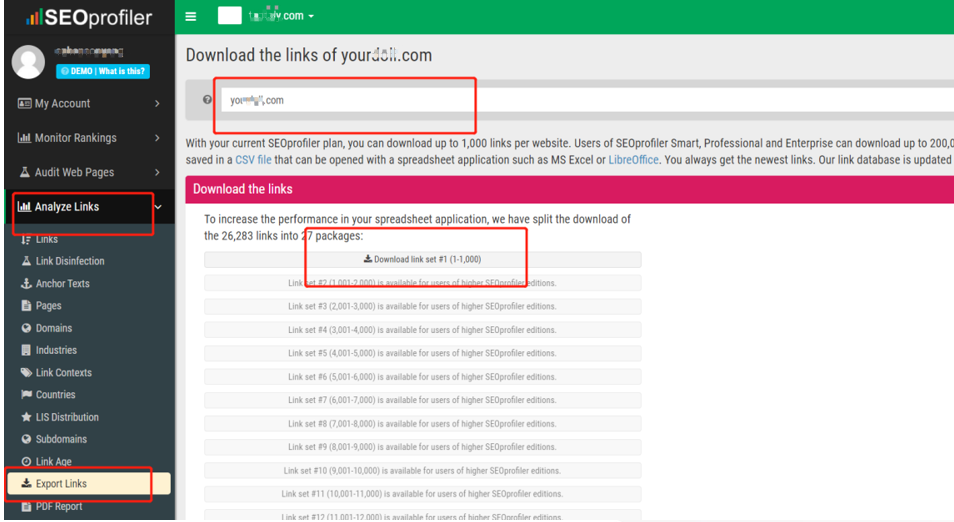
Task: Click Link set #2 unavailable row
Action: coord(423,283)
